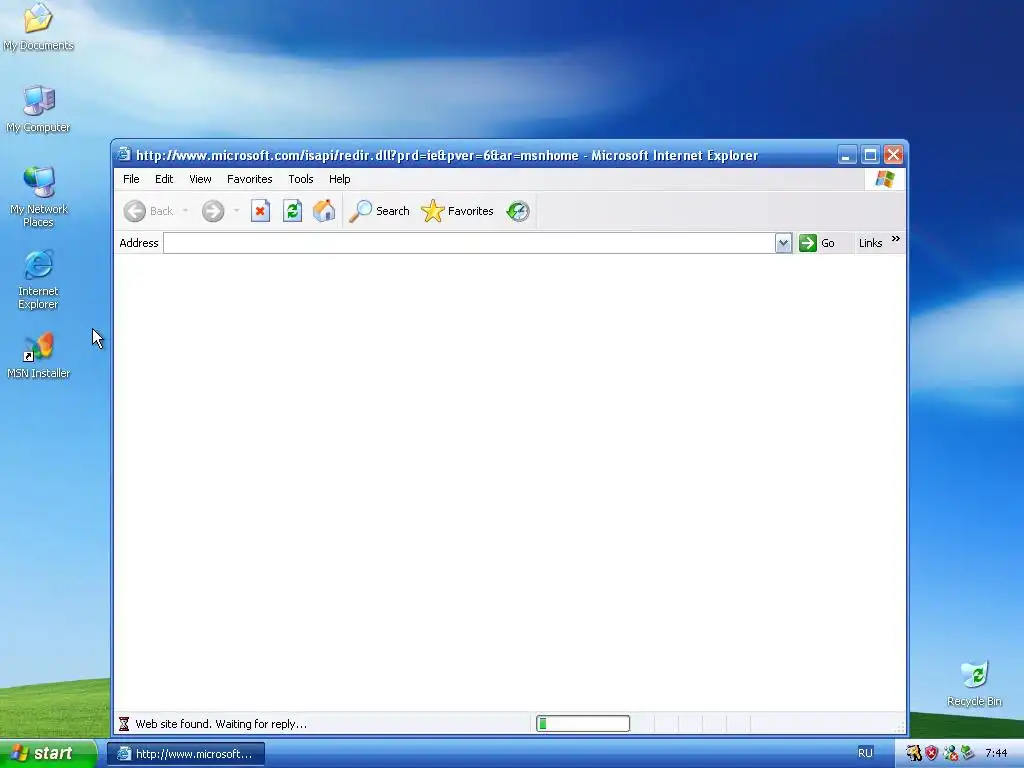Click the 7:44 system clock

click(x=996, y=753)
